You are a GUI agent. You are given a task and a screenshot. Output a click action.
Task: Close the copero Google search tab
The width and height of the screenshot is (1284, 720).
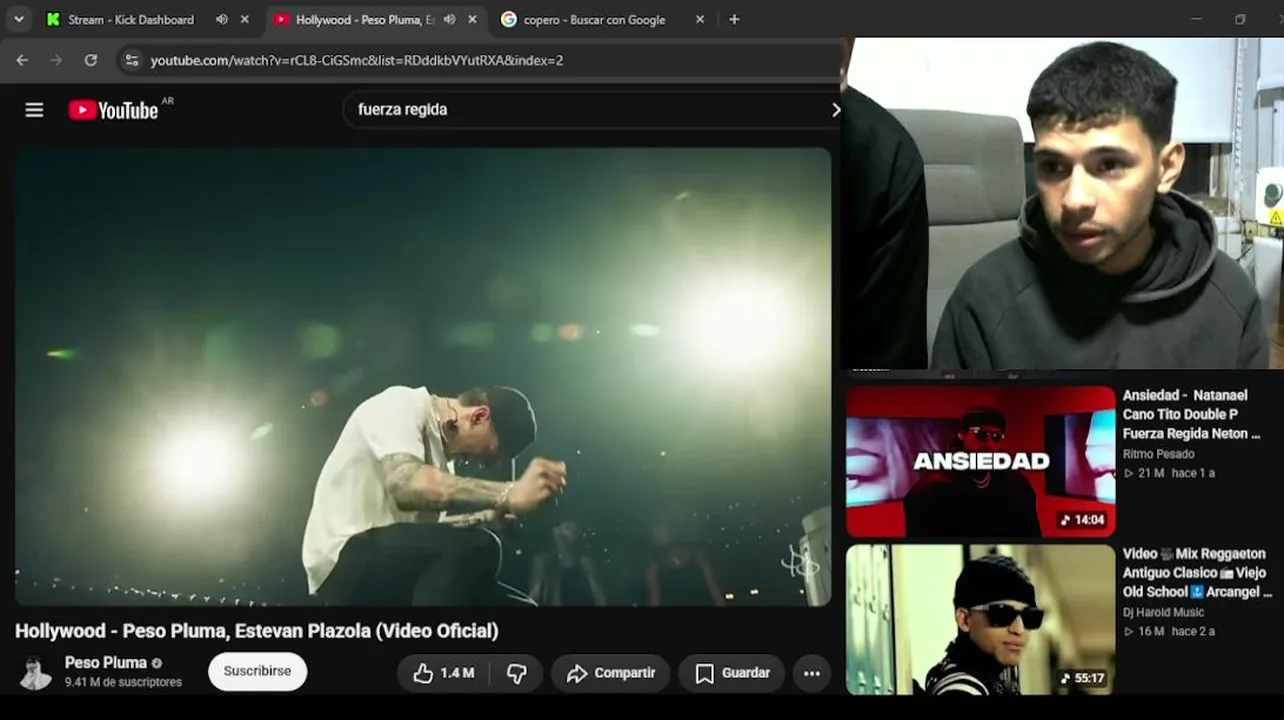[700, 20]
